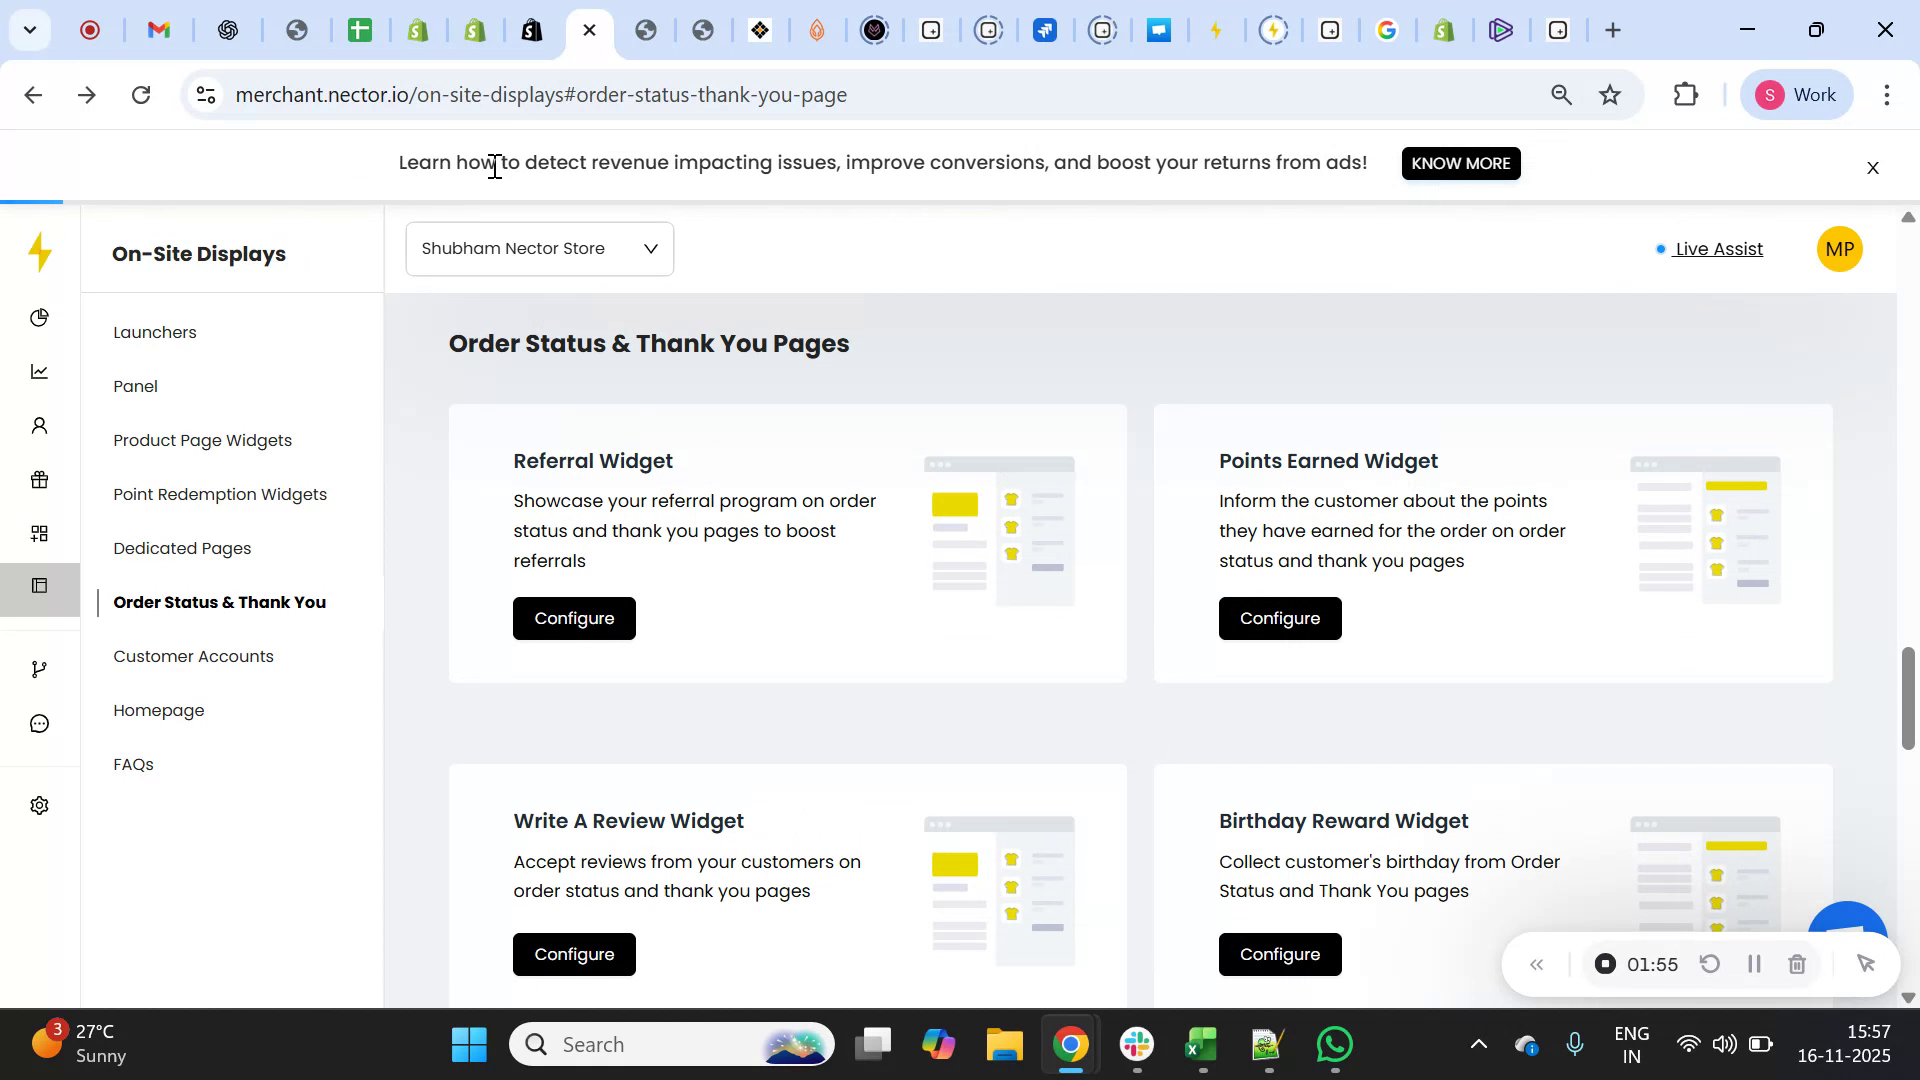
Task: Click the KNOW MORE banner button
Action: pyautogui.click(x=1460, y=163)
